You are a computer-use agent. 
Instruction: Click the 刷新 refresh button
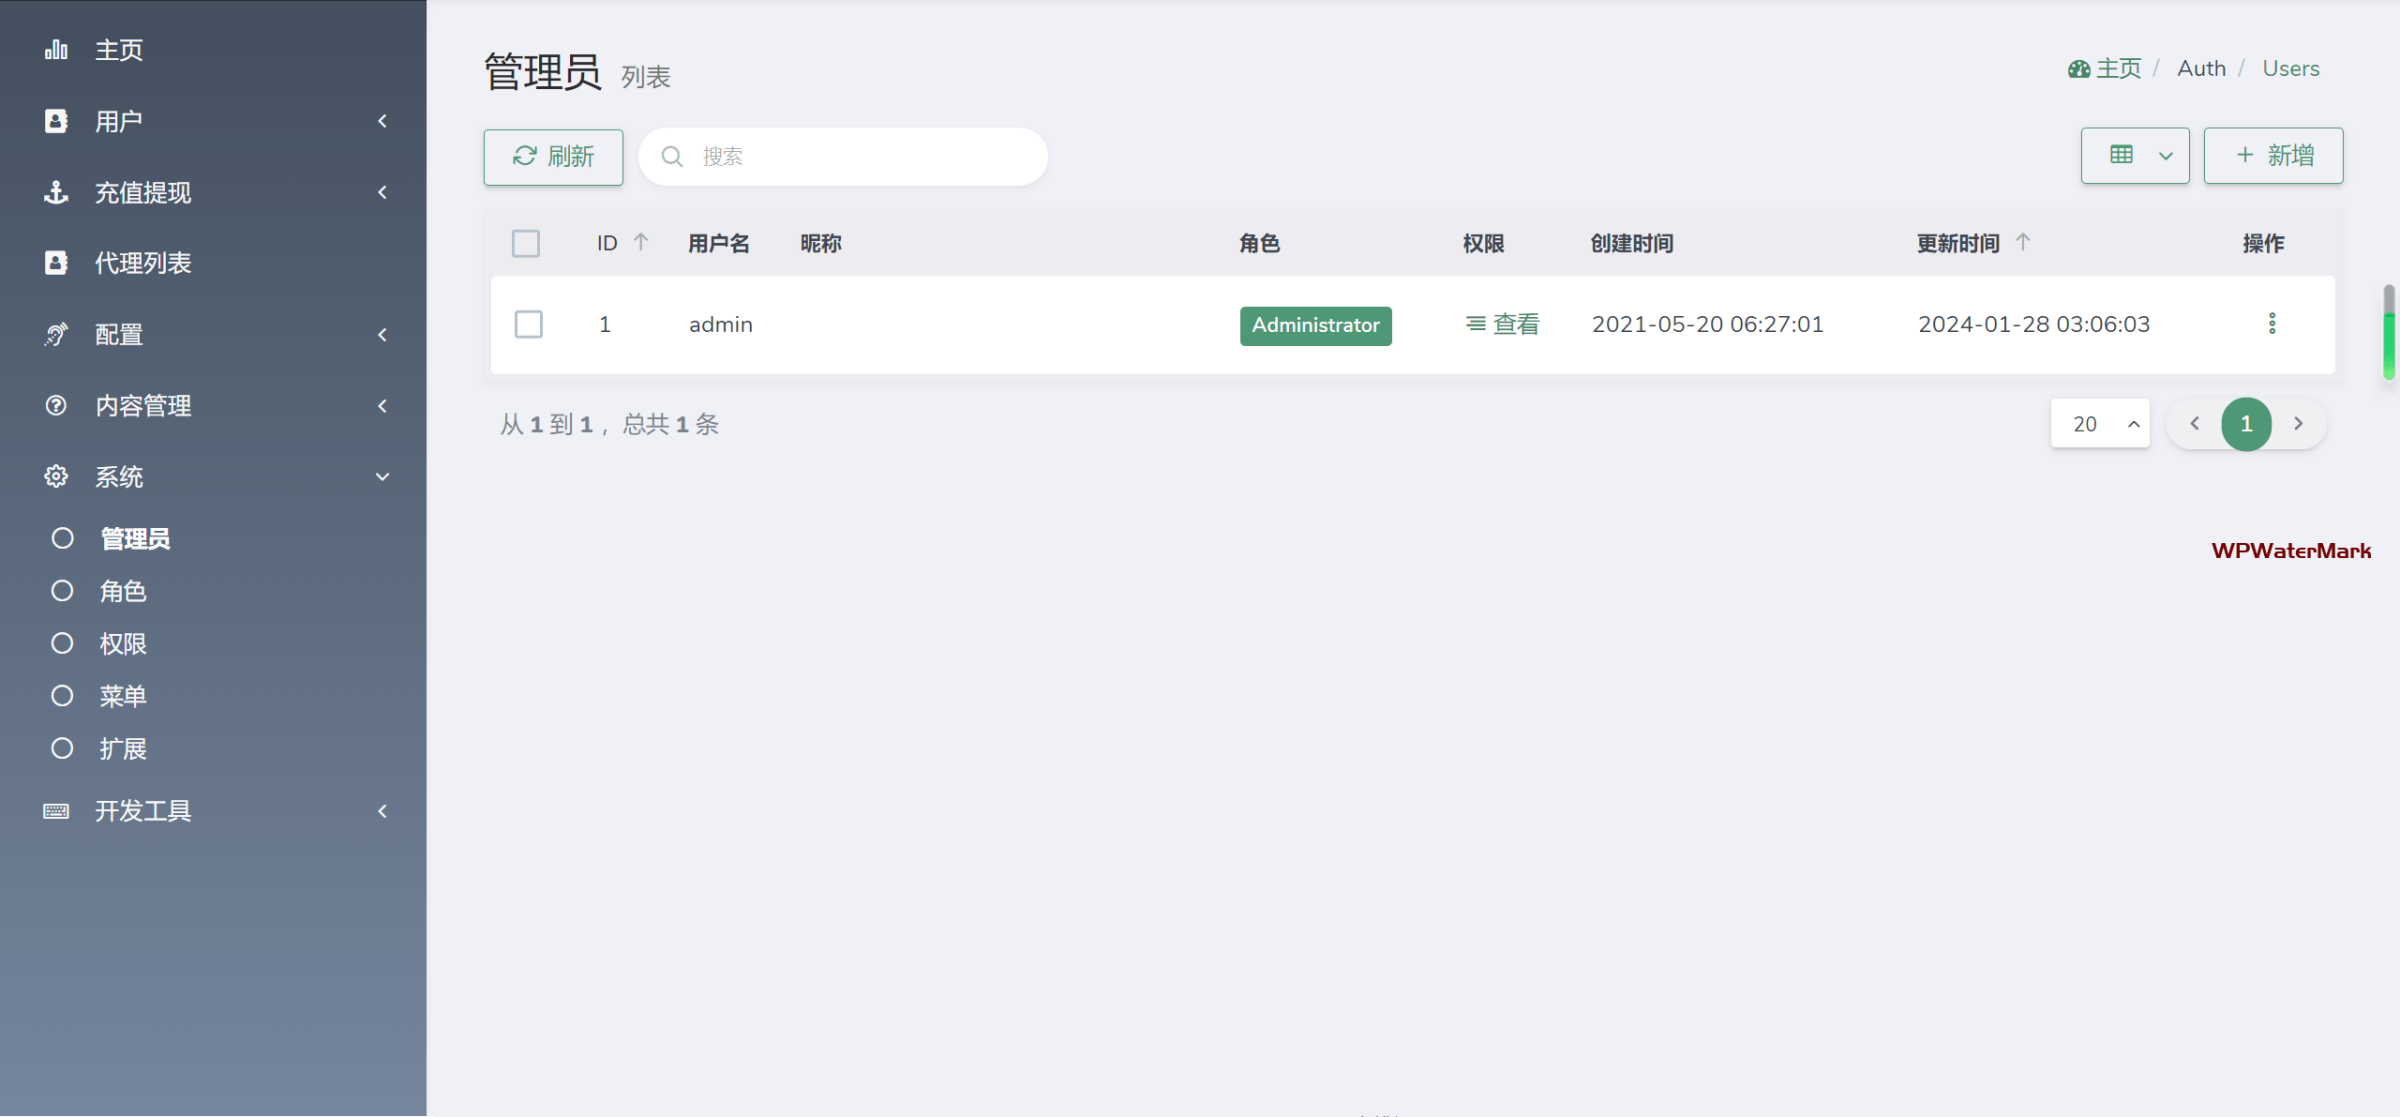[x=553, y=157]
